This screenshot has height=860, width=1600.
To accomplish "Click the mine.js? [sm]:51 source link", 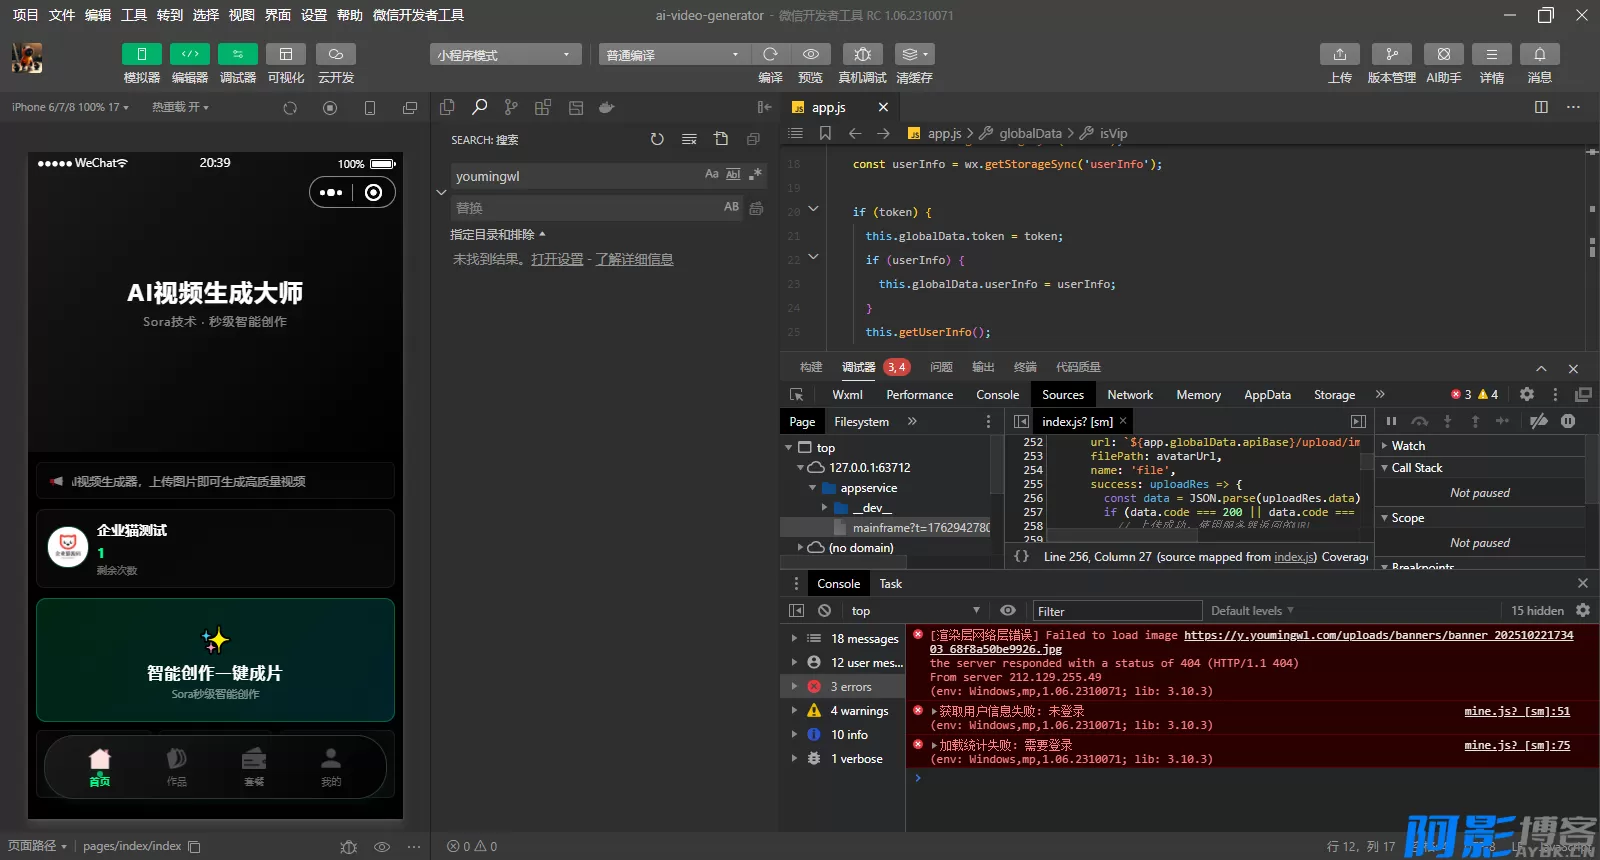I will [1516, 712].
